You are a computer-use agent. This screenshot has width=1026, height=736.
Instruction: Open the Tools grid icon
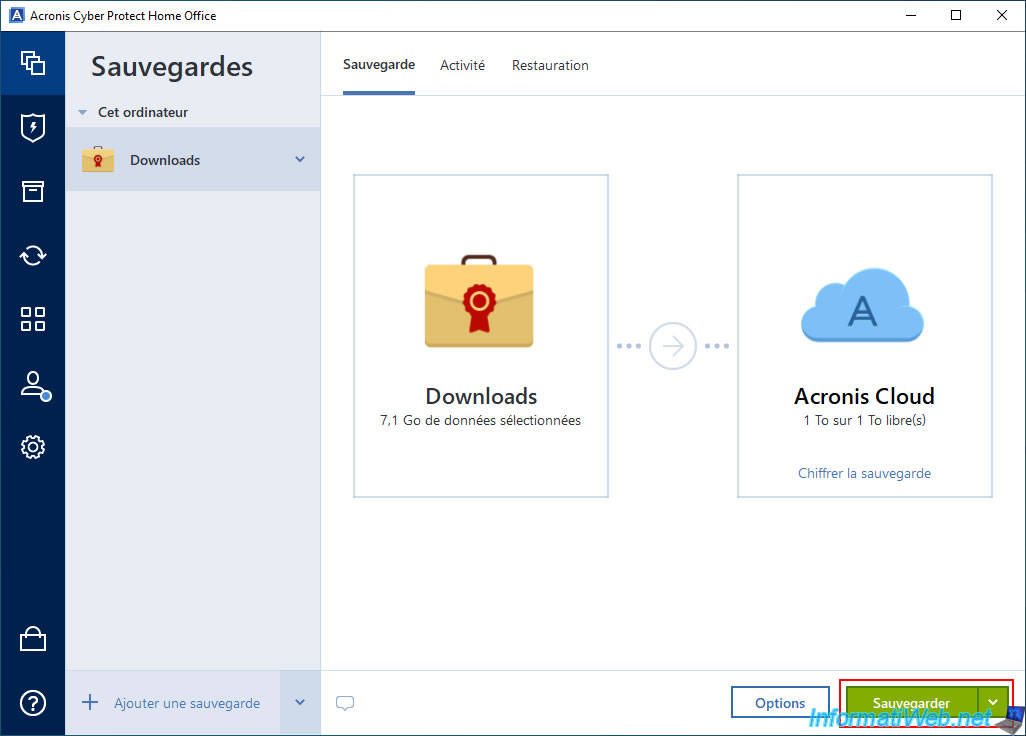coord(33,319)
